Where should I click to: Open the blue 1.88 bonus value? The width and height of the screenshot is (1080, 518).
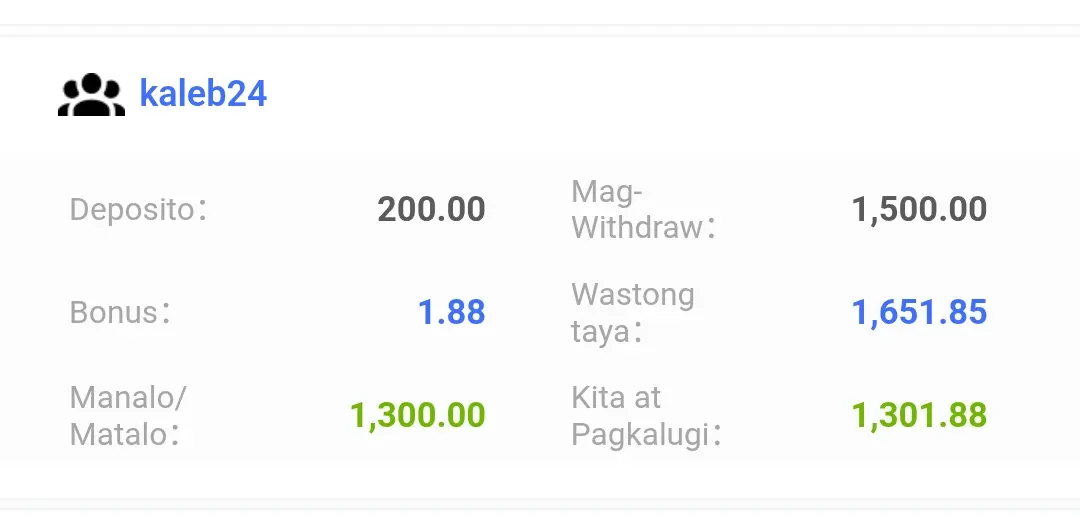(452, 312)
